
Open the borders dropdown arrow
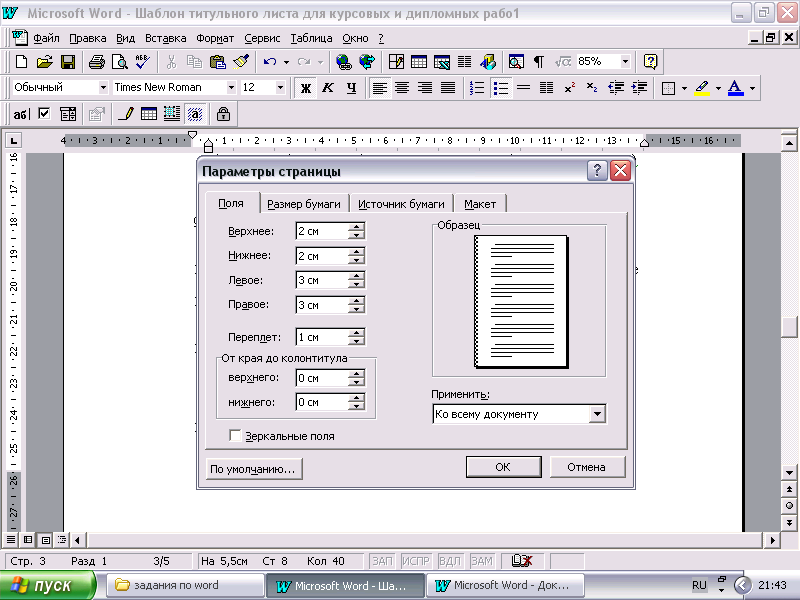tap(684, 88)
